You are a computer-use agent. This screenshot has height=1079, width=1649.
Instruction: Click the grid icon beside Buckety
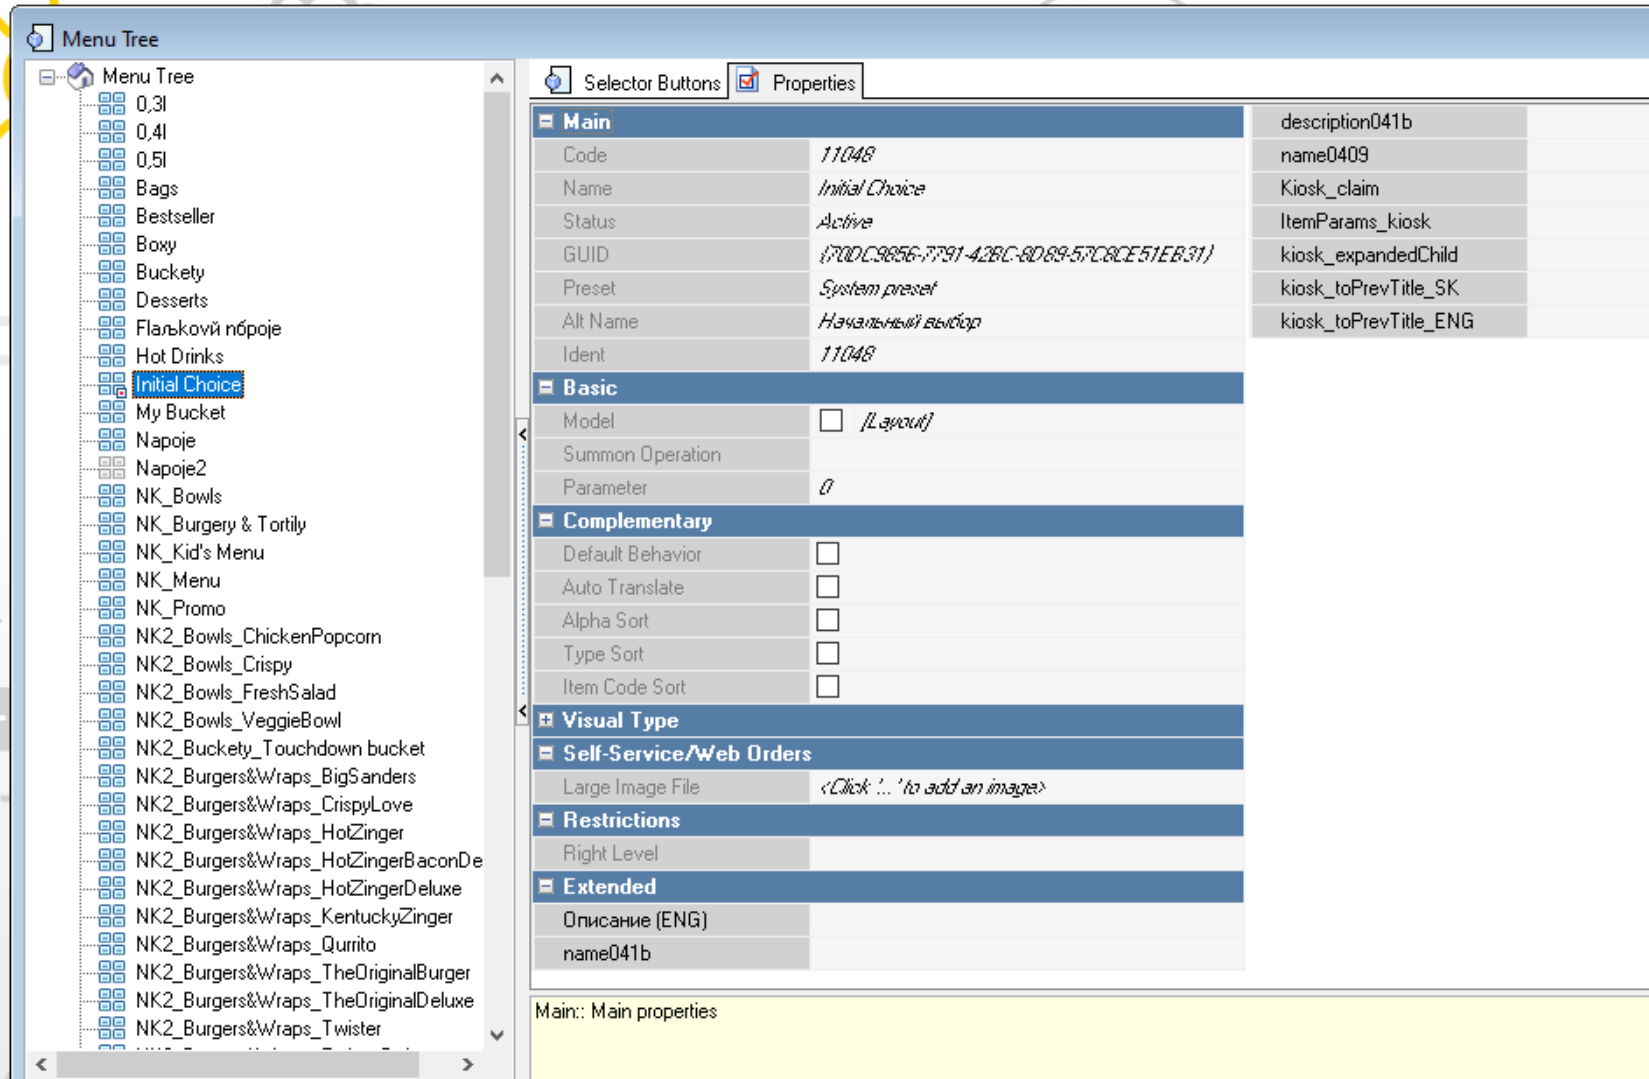point(112,272)
